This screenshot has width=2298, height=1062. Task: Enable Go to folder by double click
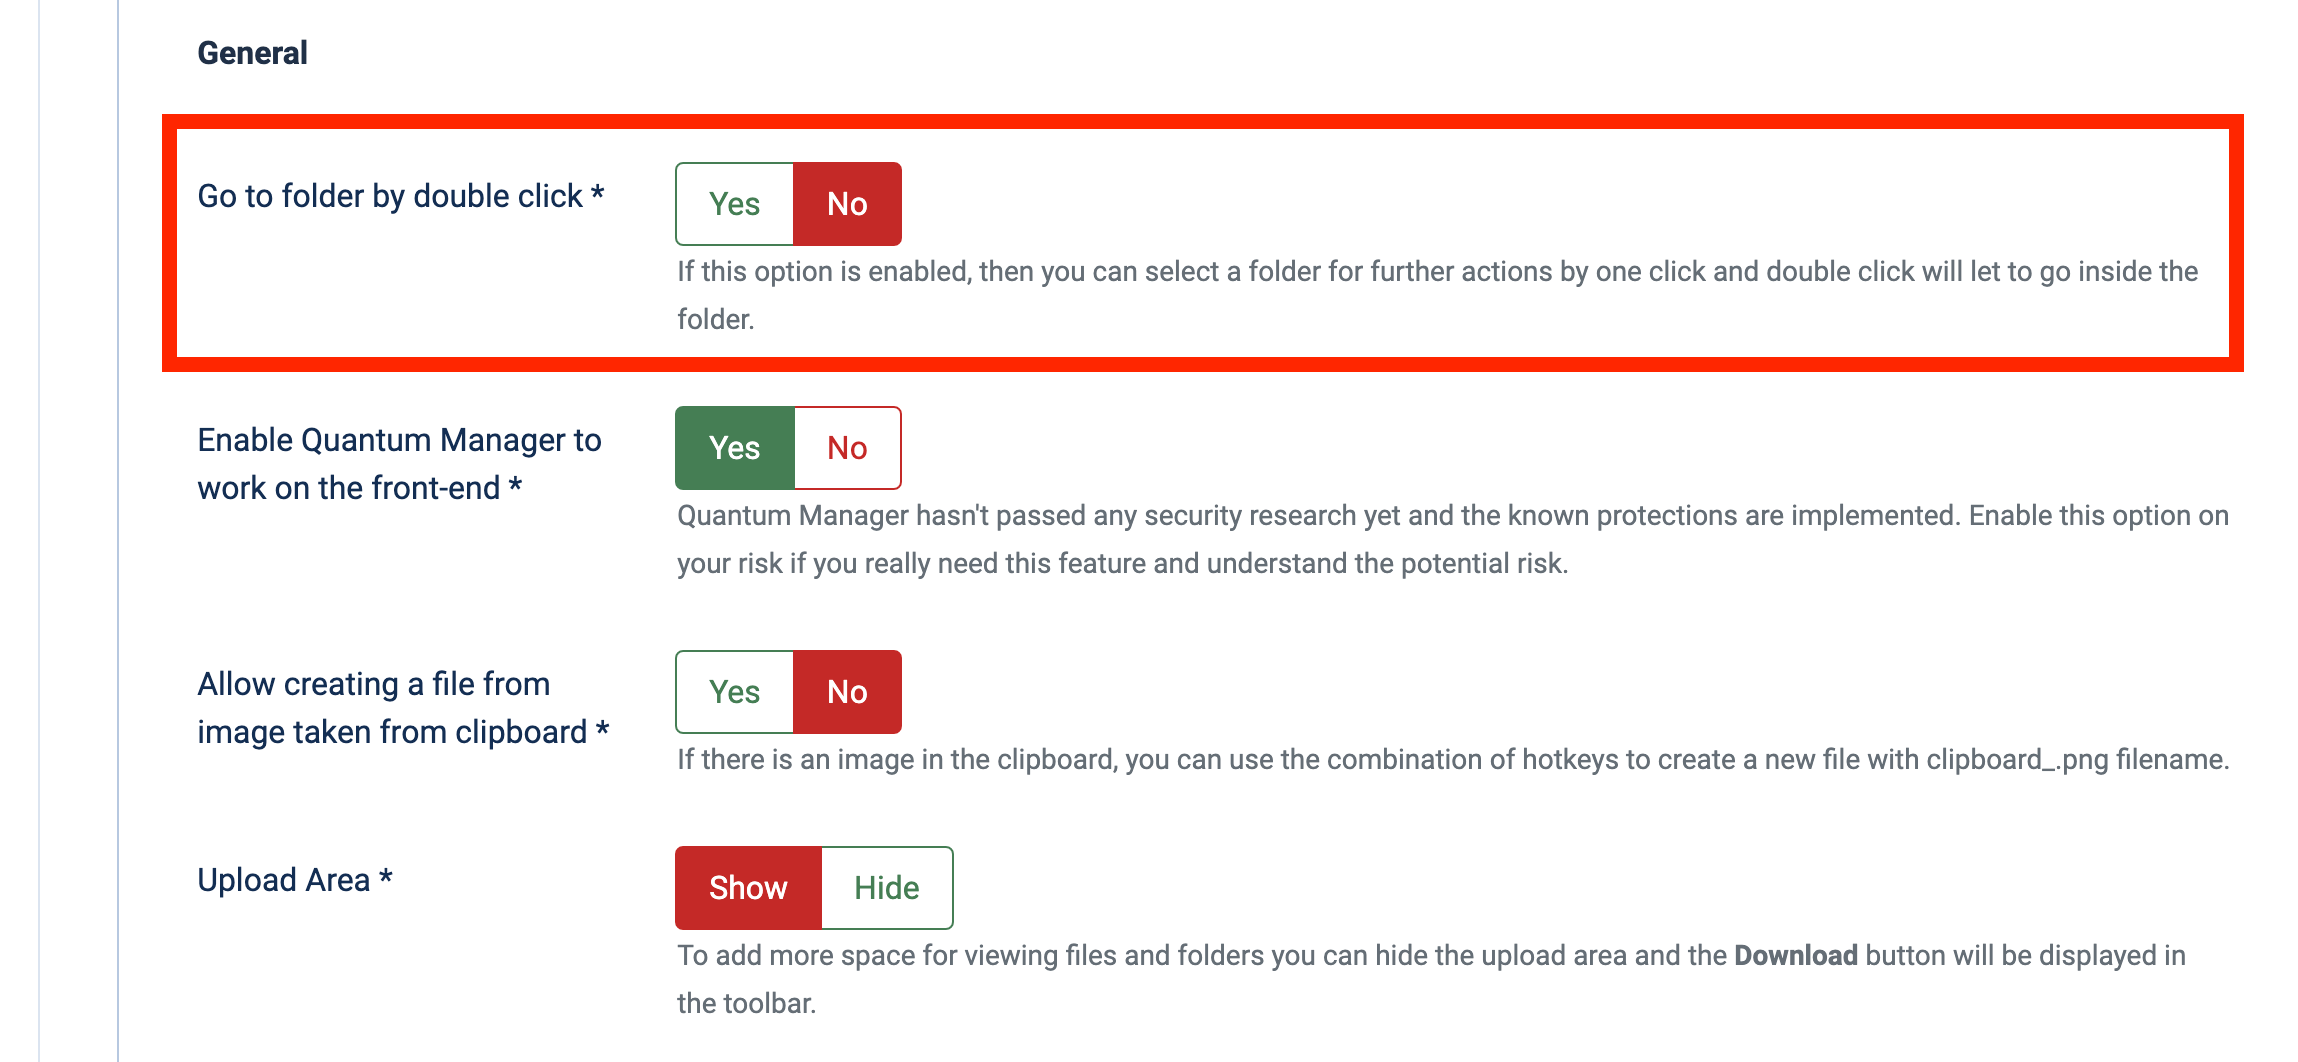click(x=735, y=204)
